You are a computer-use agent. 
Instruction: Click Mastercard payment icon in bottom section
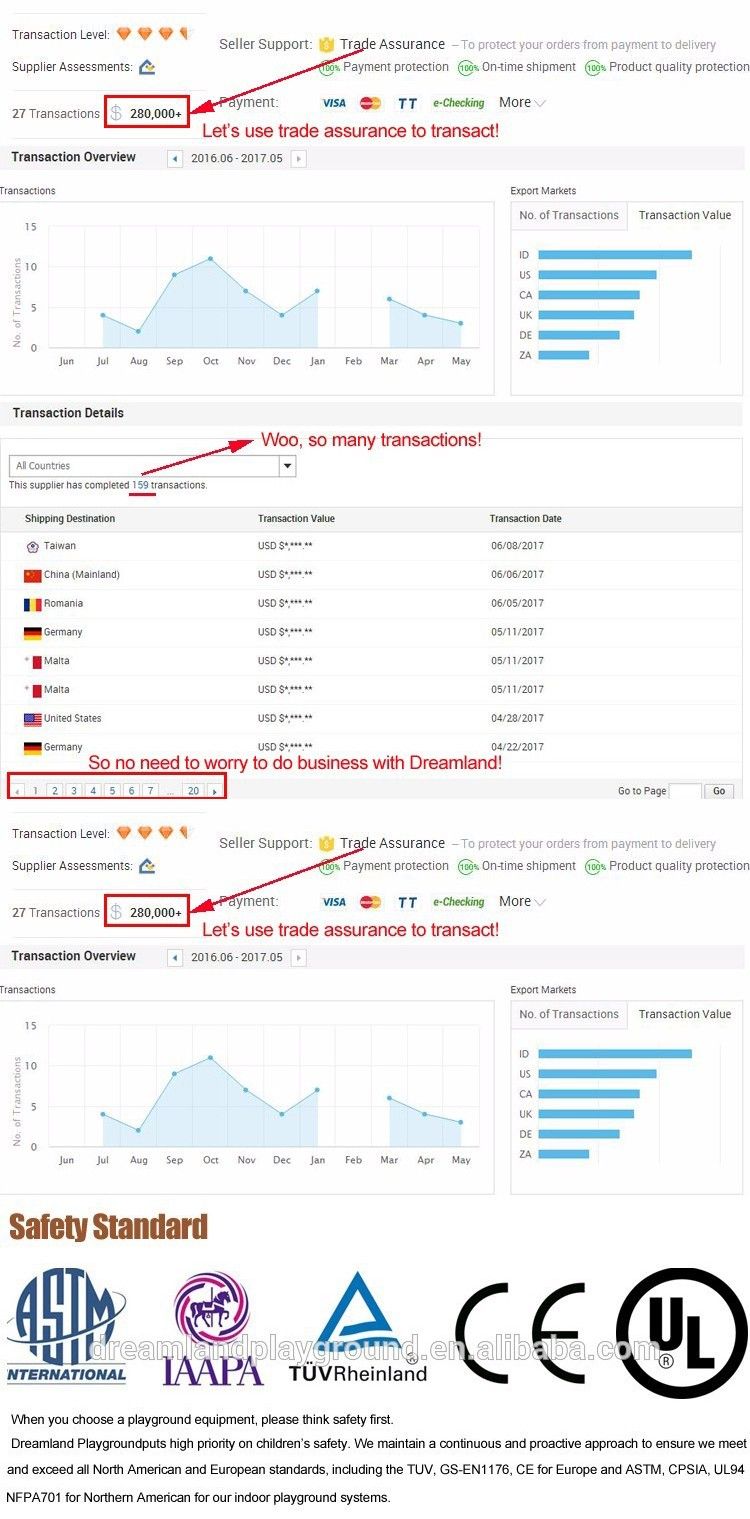coord(371,902)
